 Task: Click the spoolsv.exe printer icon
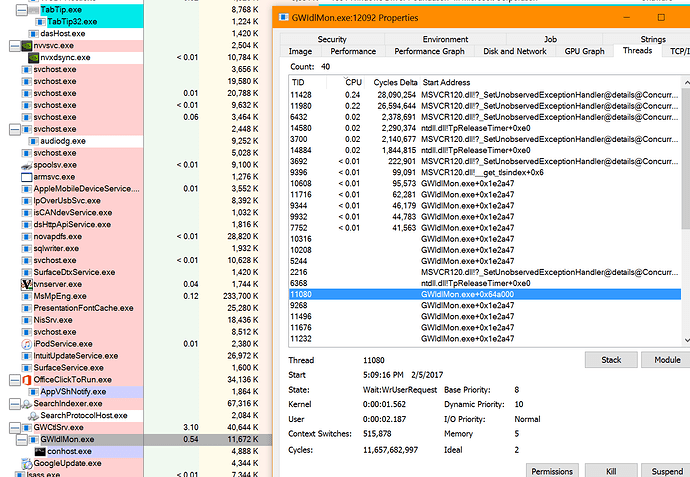click(26, 165)
